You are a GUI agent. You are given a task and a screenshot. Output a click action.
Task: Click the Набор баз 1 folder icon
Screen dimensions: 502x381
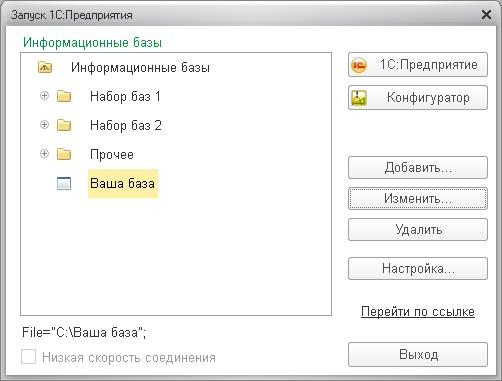64,96
